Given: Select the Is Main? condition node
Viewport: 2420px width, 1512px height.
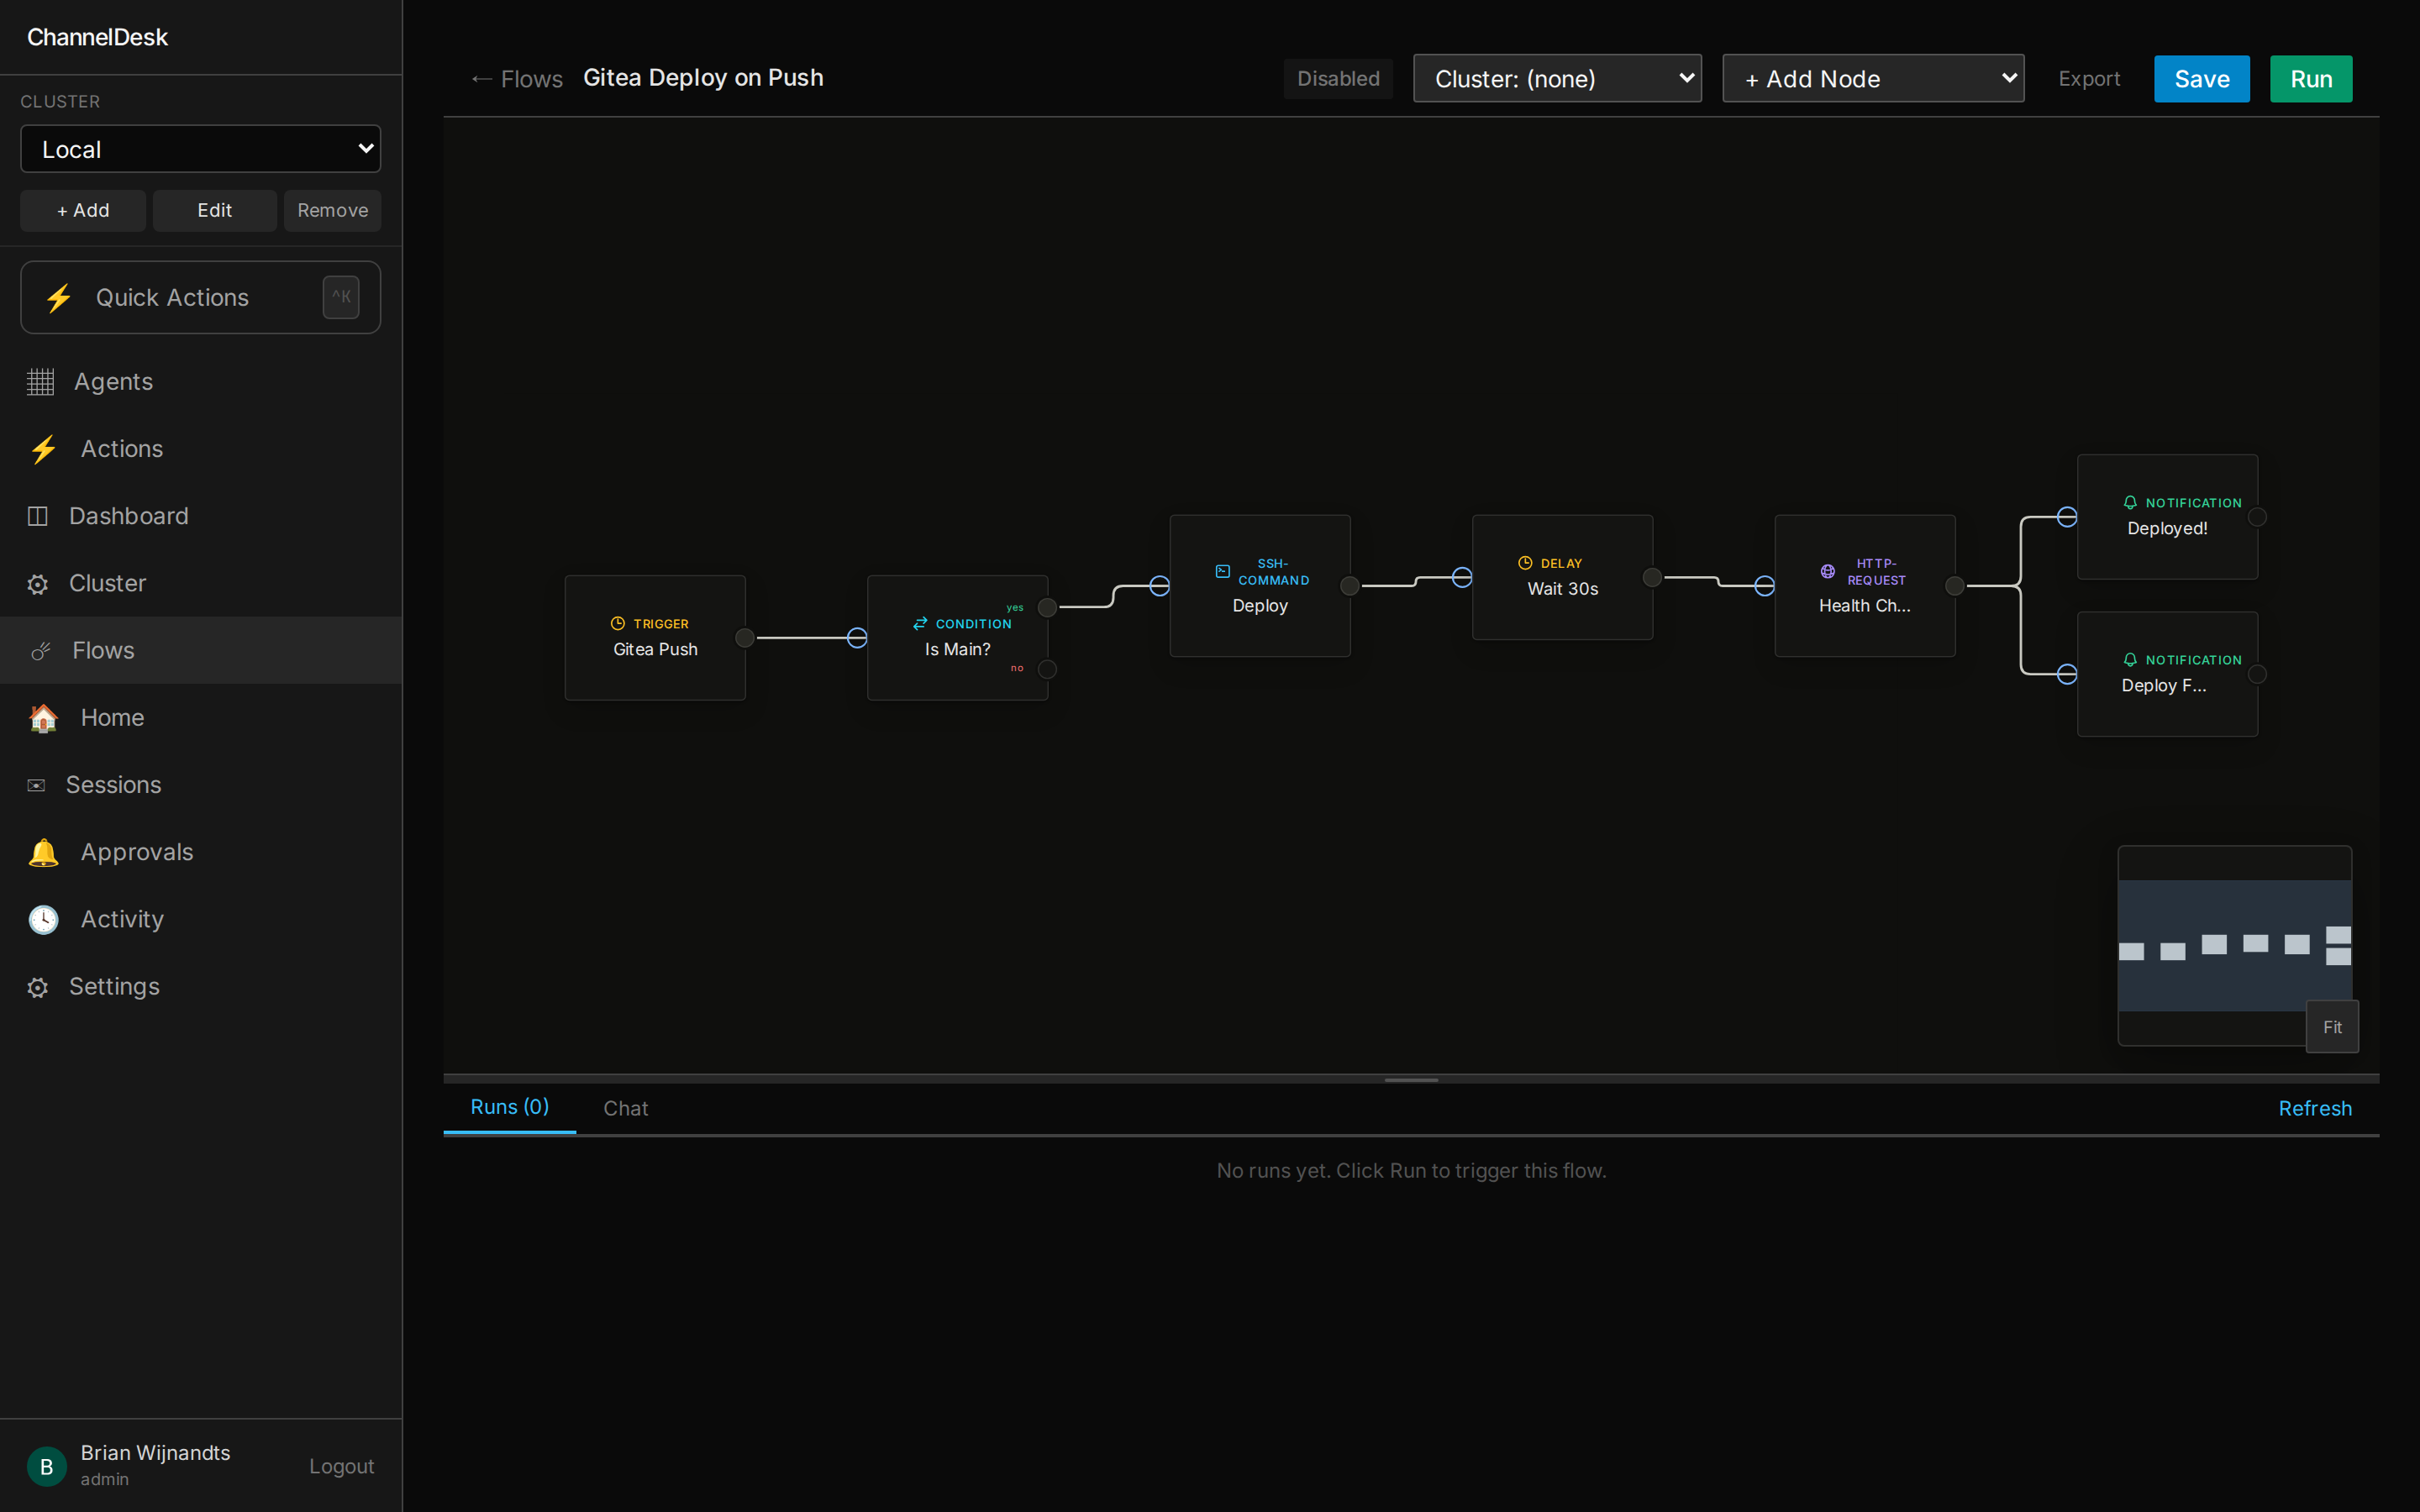Looking at the screenshot, I should (957, 638).
